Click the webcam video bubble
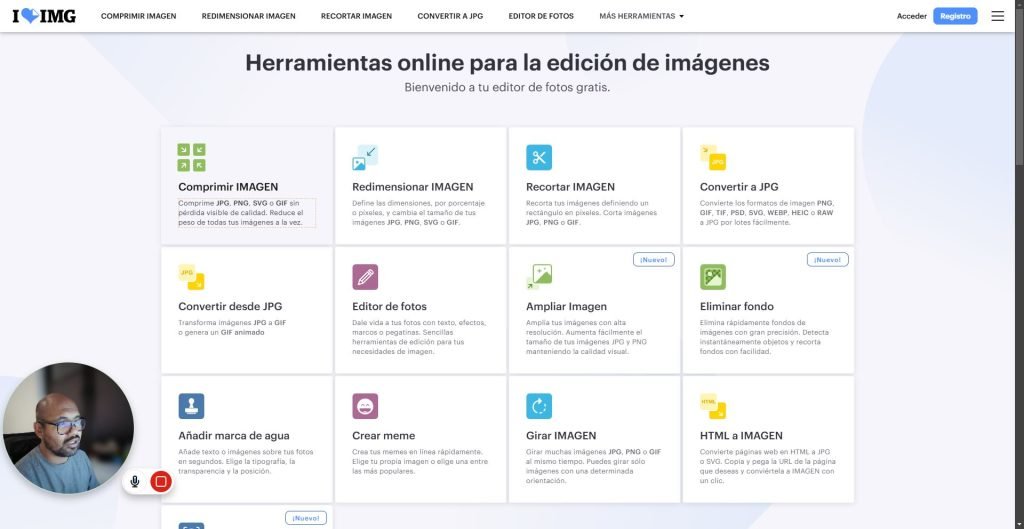Image resolution: width=1024 pixels, height=529 pixels. coord(68,428)
